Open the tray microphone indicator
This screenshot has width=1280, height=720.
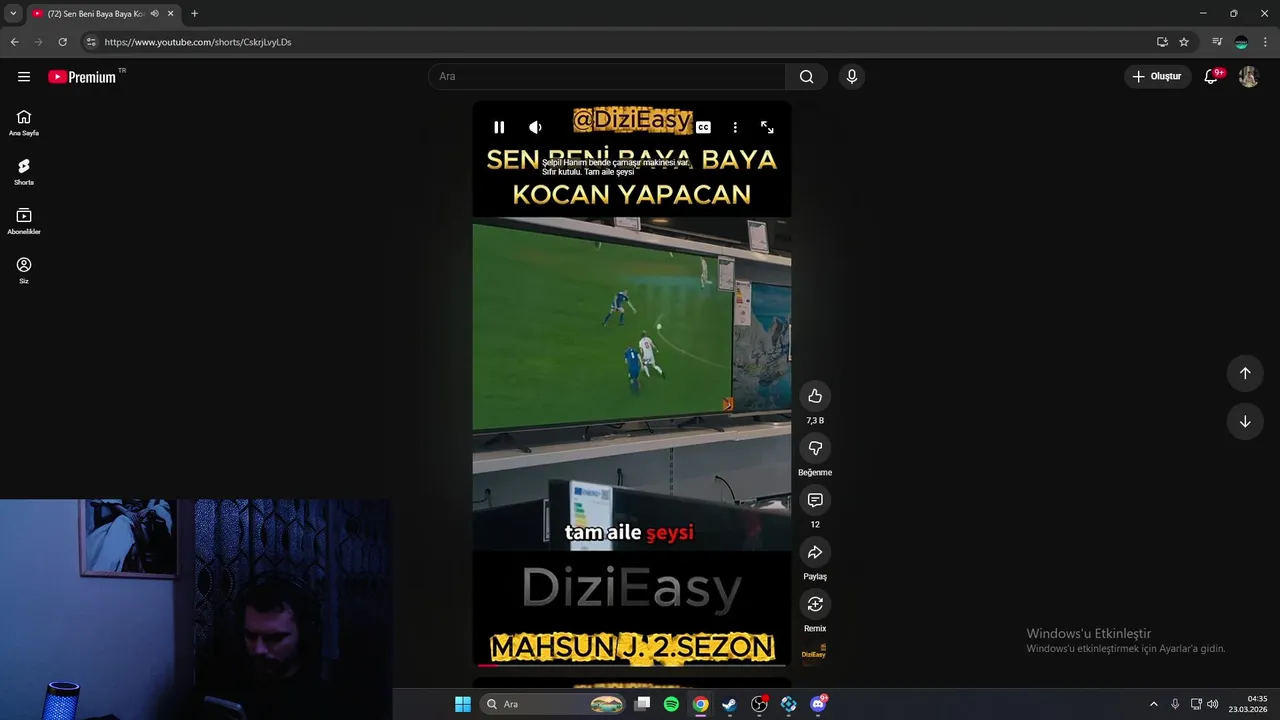[1175, 704]
